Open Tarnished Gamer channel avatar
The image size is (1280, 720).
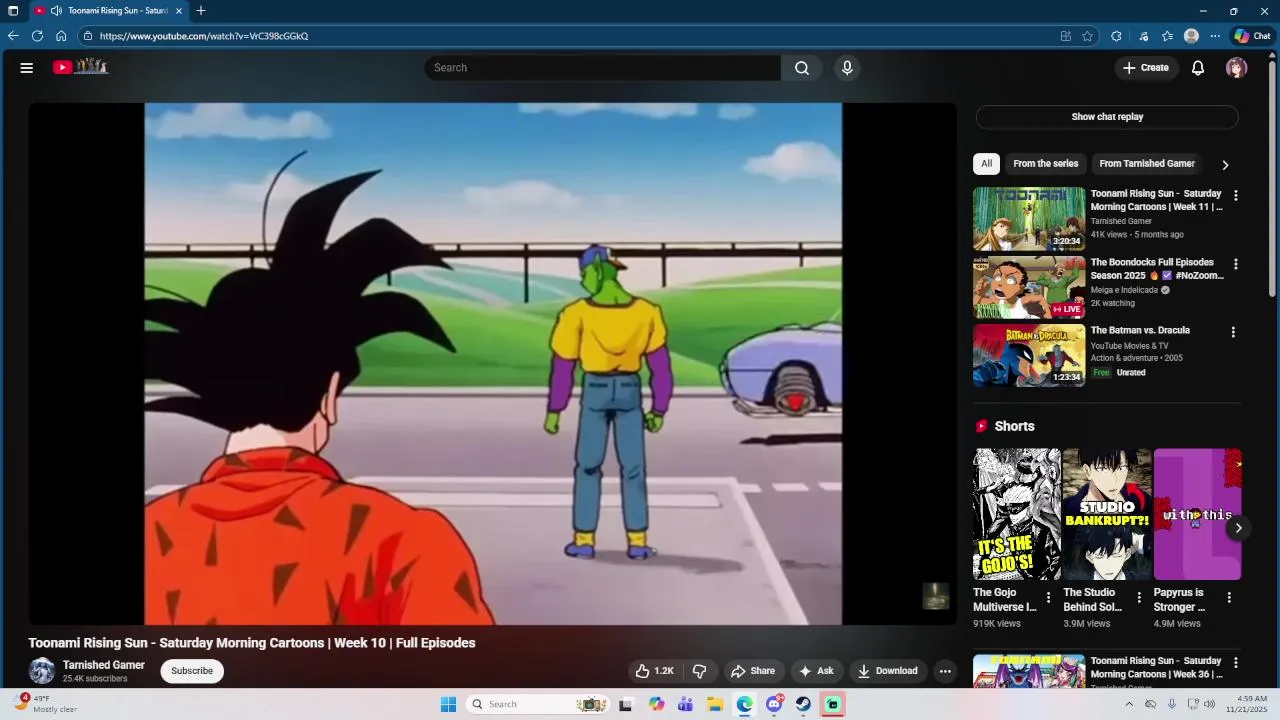tap(42, 671)
